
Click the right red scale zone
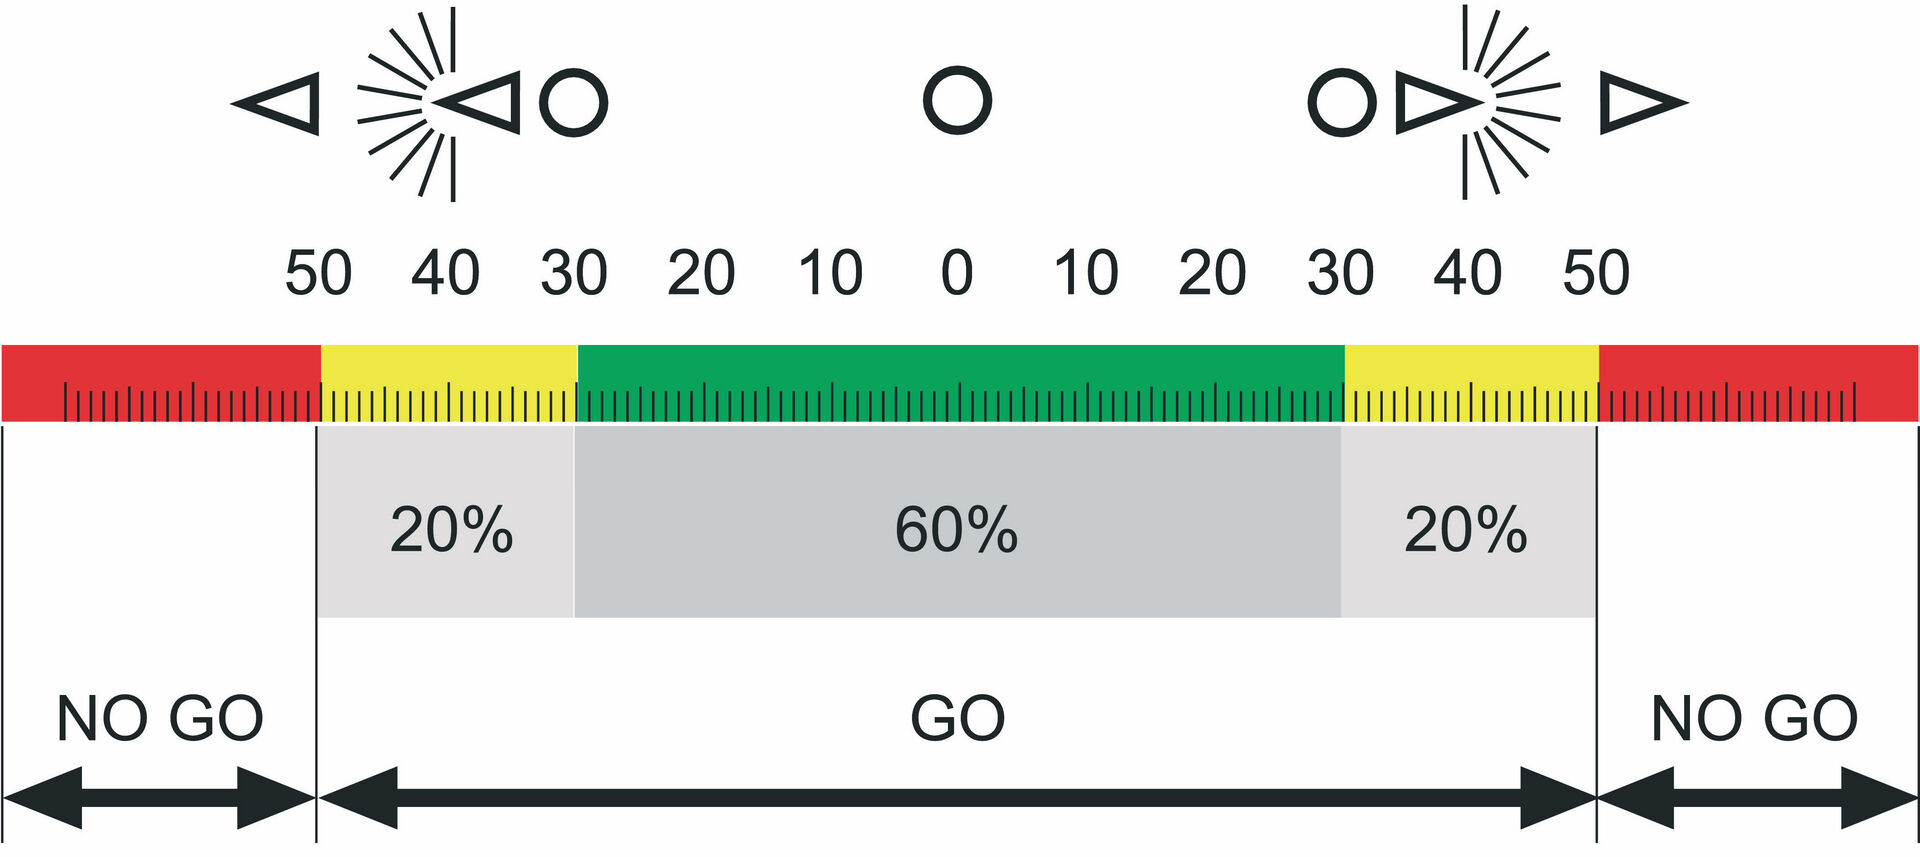pos(1758,383)
